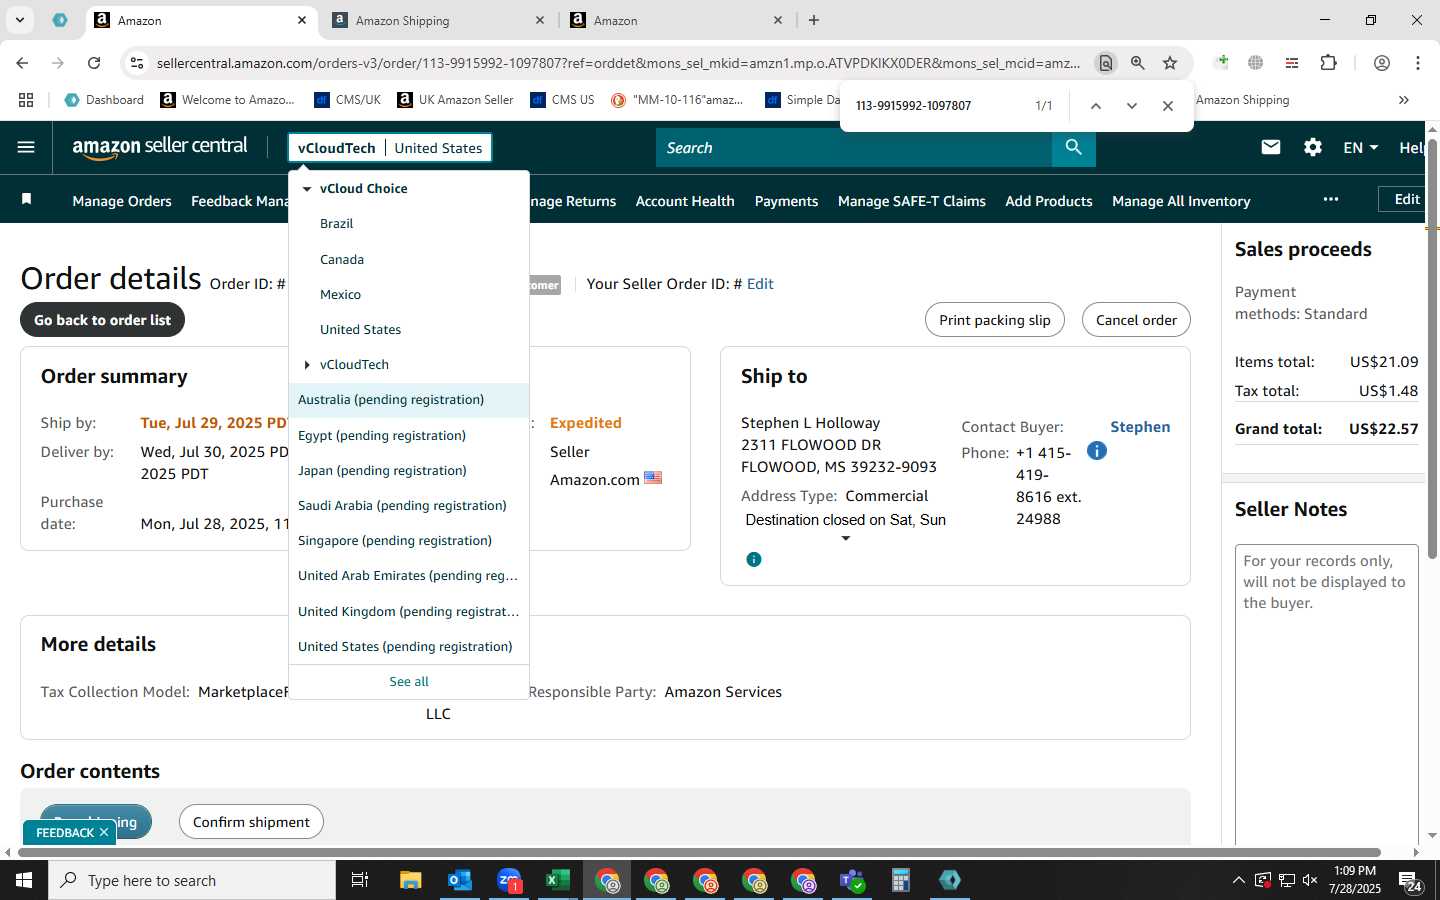Focus the Seller Central search field
This screenshot has width=1440, height=900.
coord(854,147)
